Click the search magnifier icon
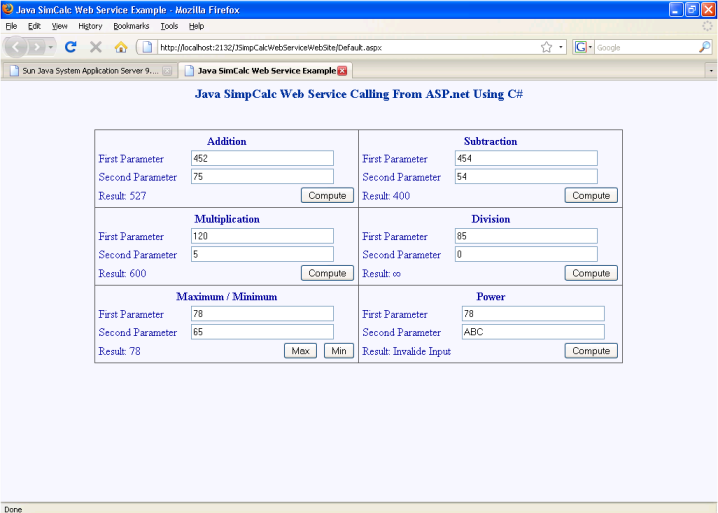This screenshot has height=513, width=718. [x=704, y=47]
